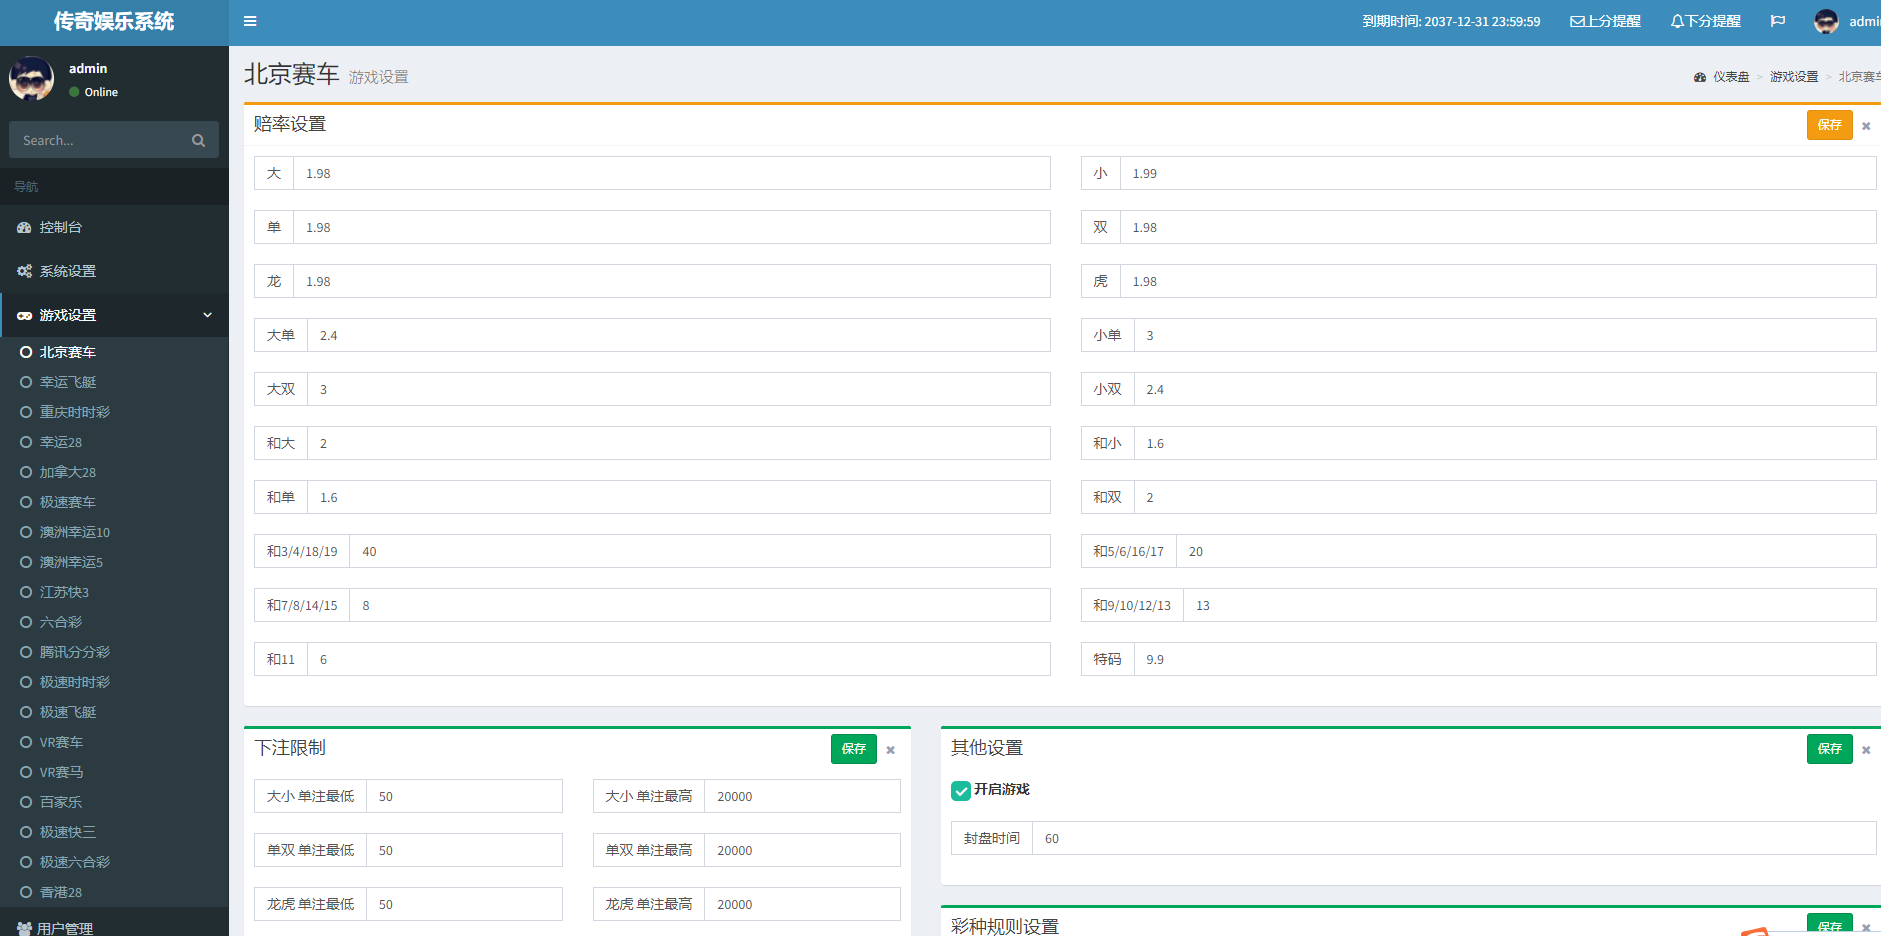Go to 游戏设置 breadcrumb link
This screenshot has height=936, width=1881.
click(x=1794, y=77)
